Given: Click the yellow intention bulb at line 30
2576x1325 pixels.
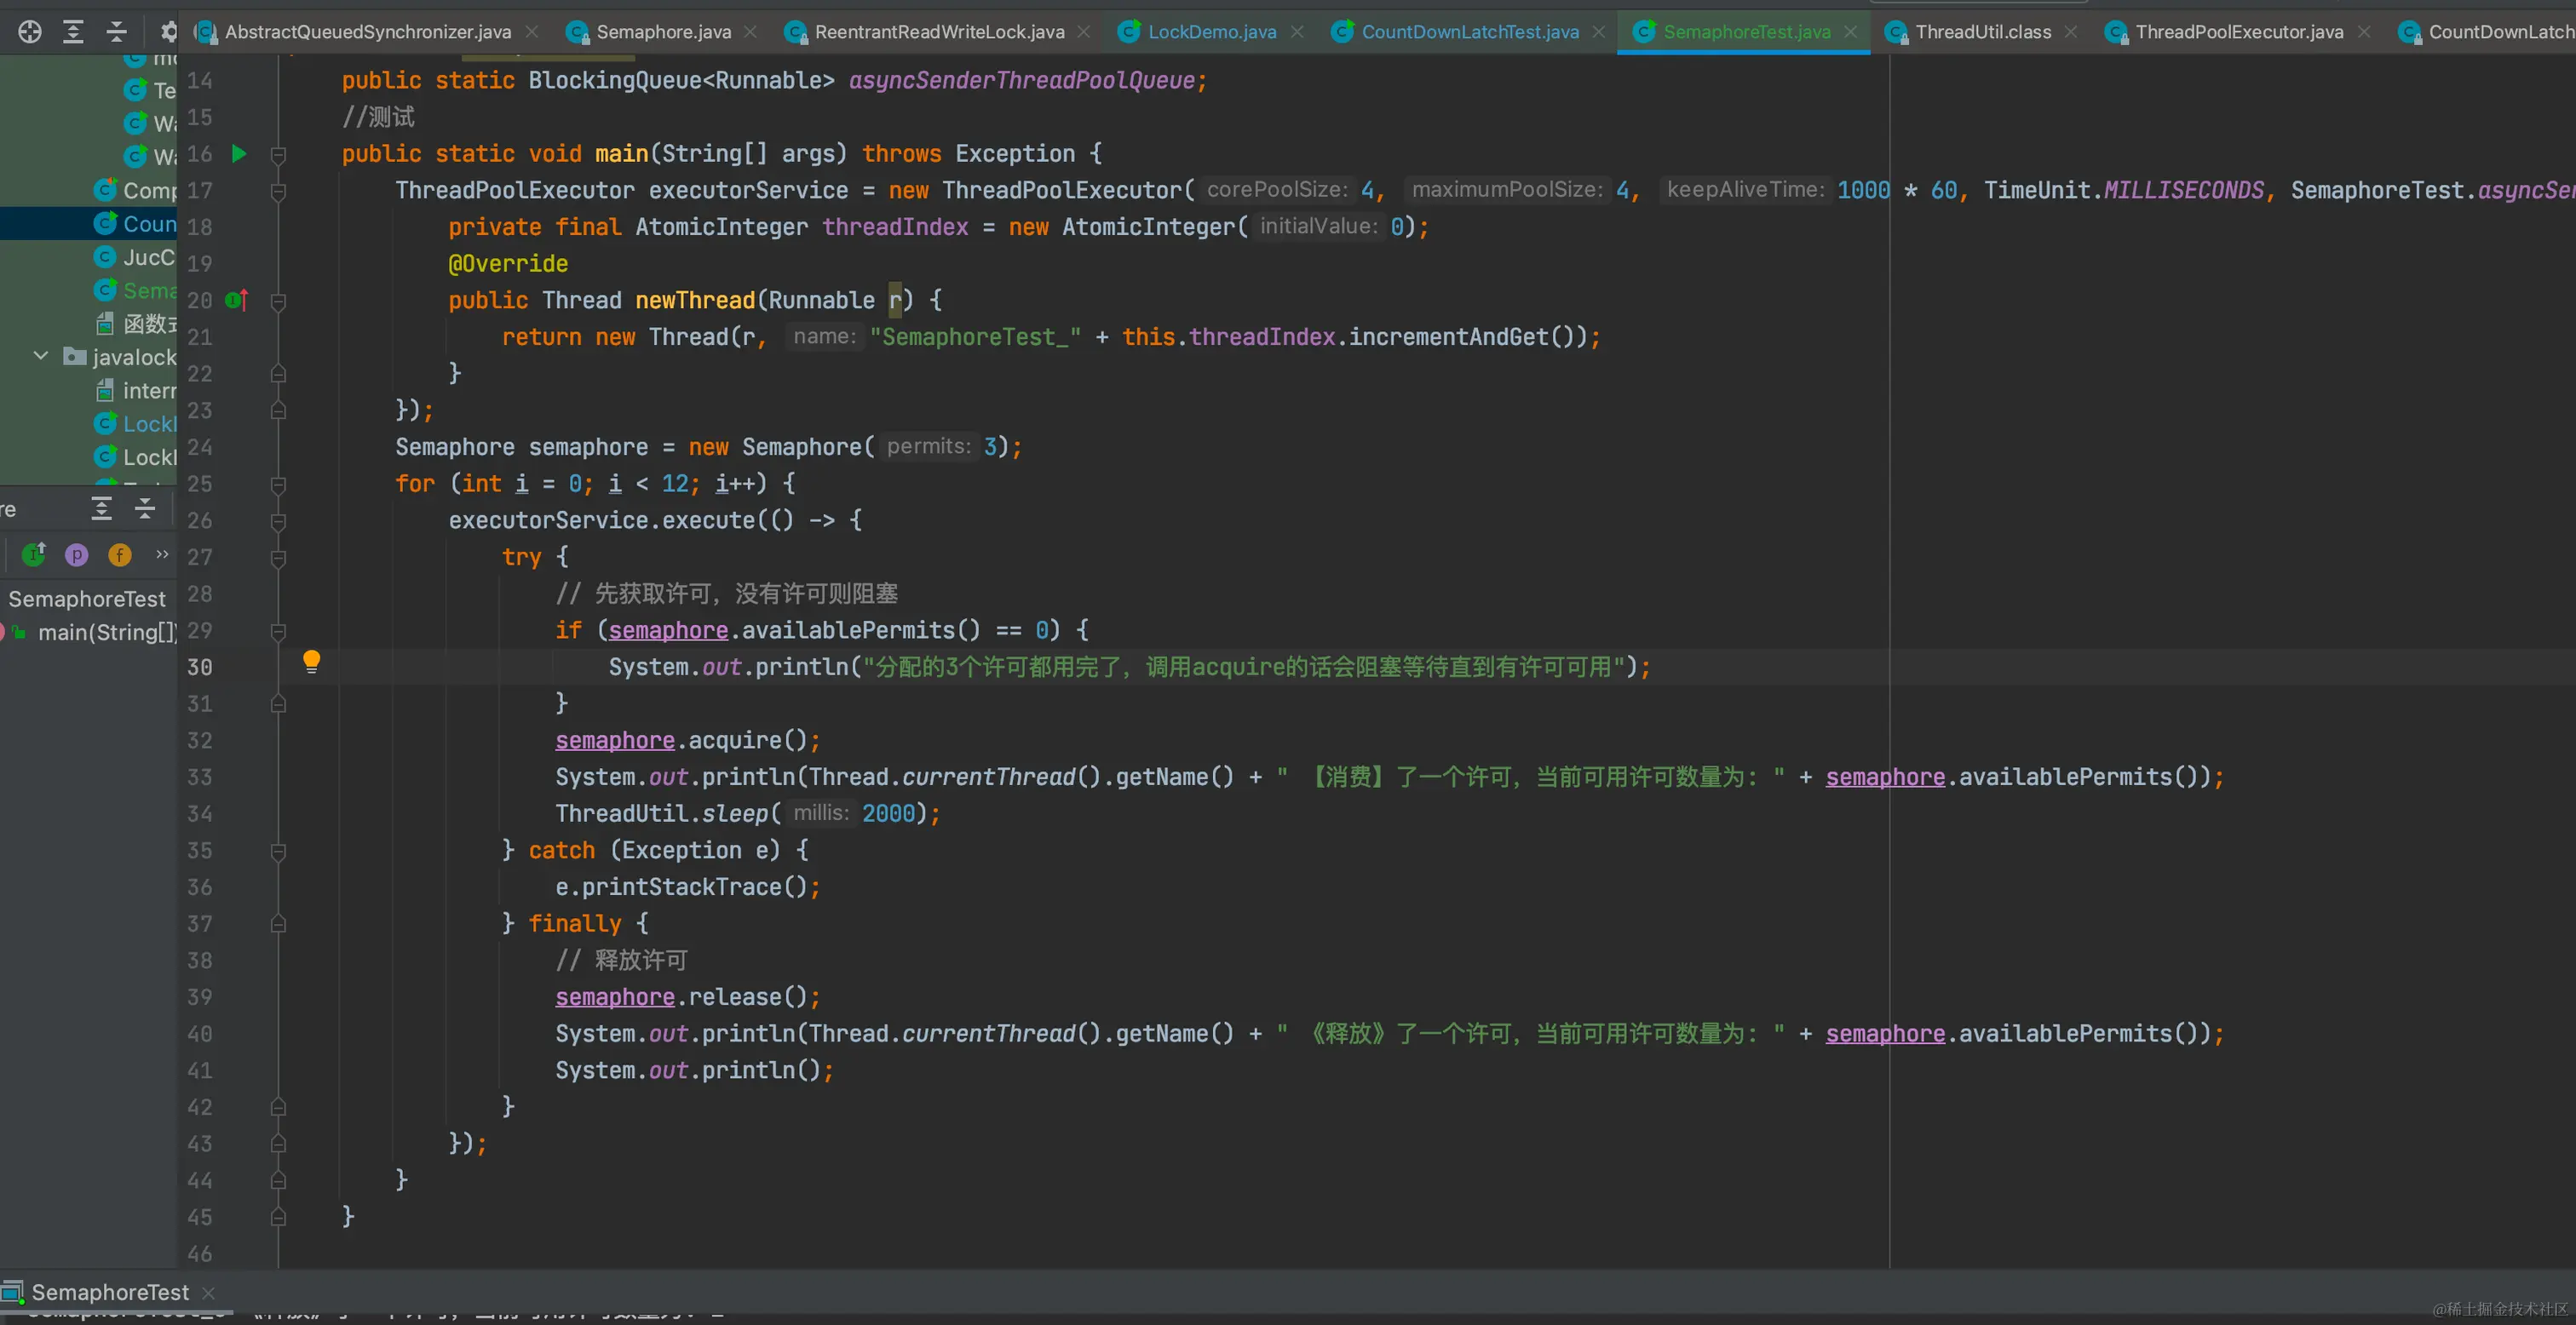Looking at the screenshot, I should coord(311,661).
